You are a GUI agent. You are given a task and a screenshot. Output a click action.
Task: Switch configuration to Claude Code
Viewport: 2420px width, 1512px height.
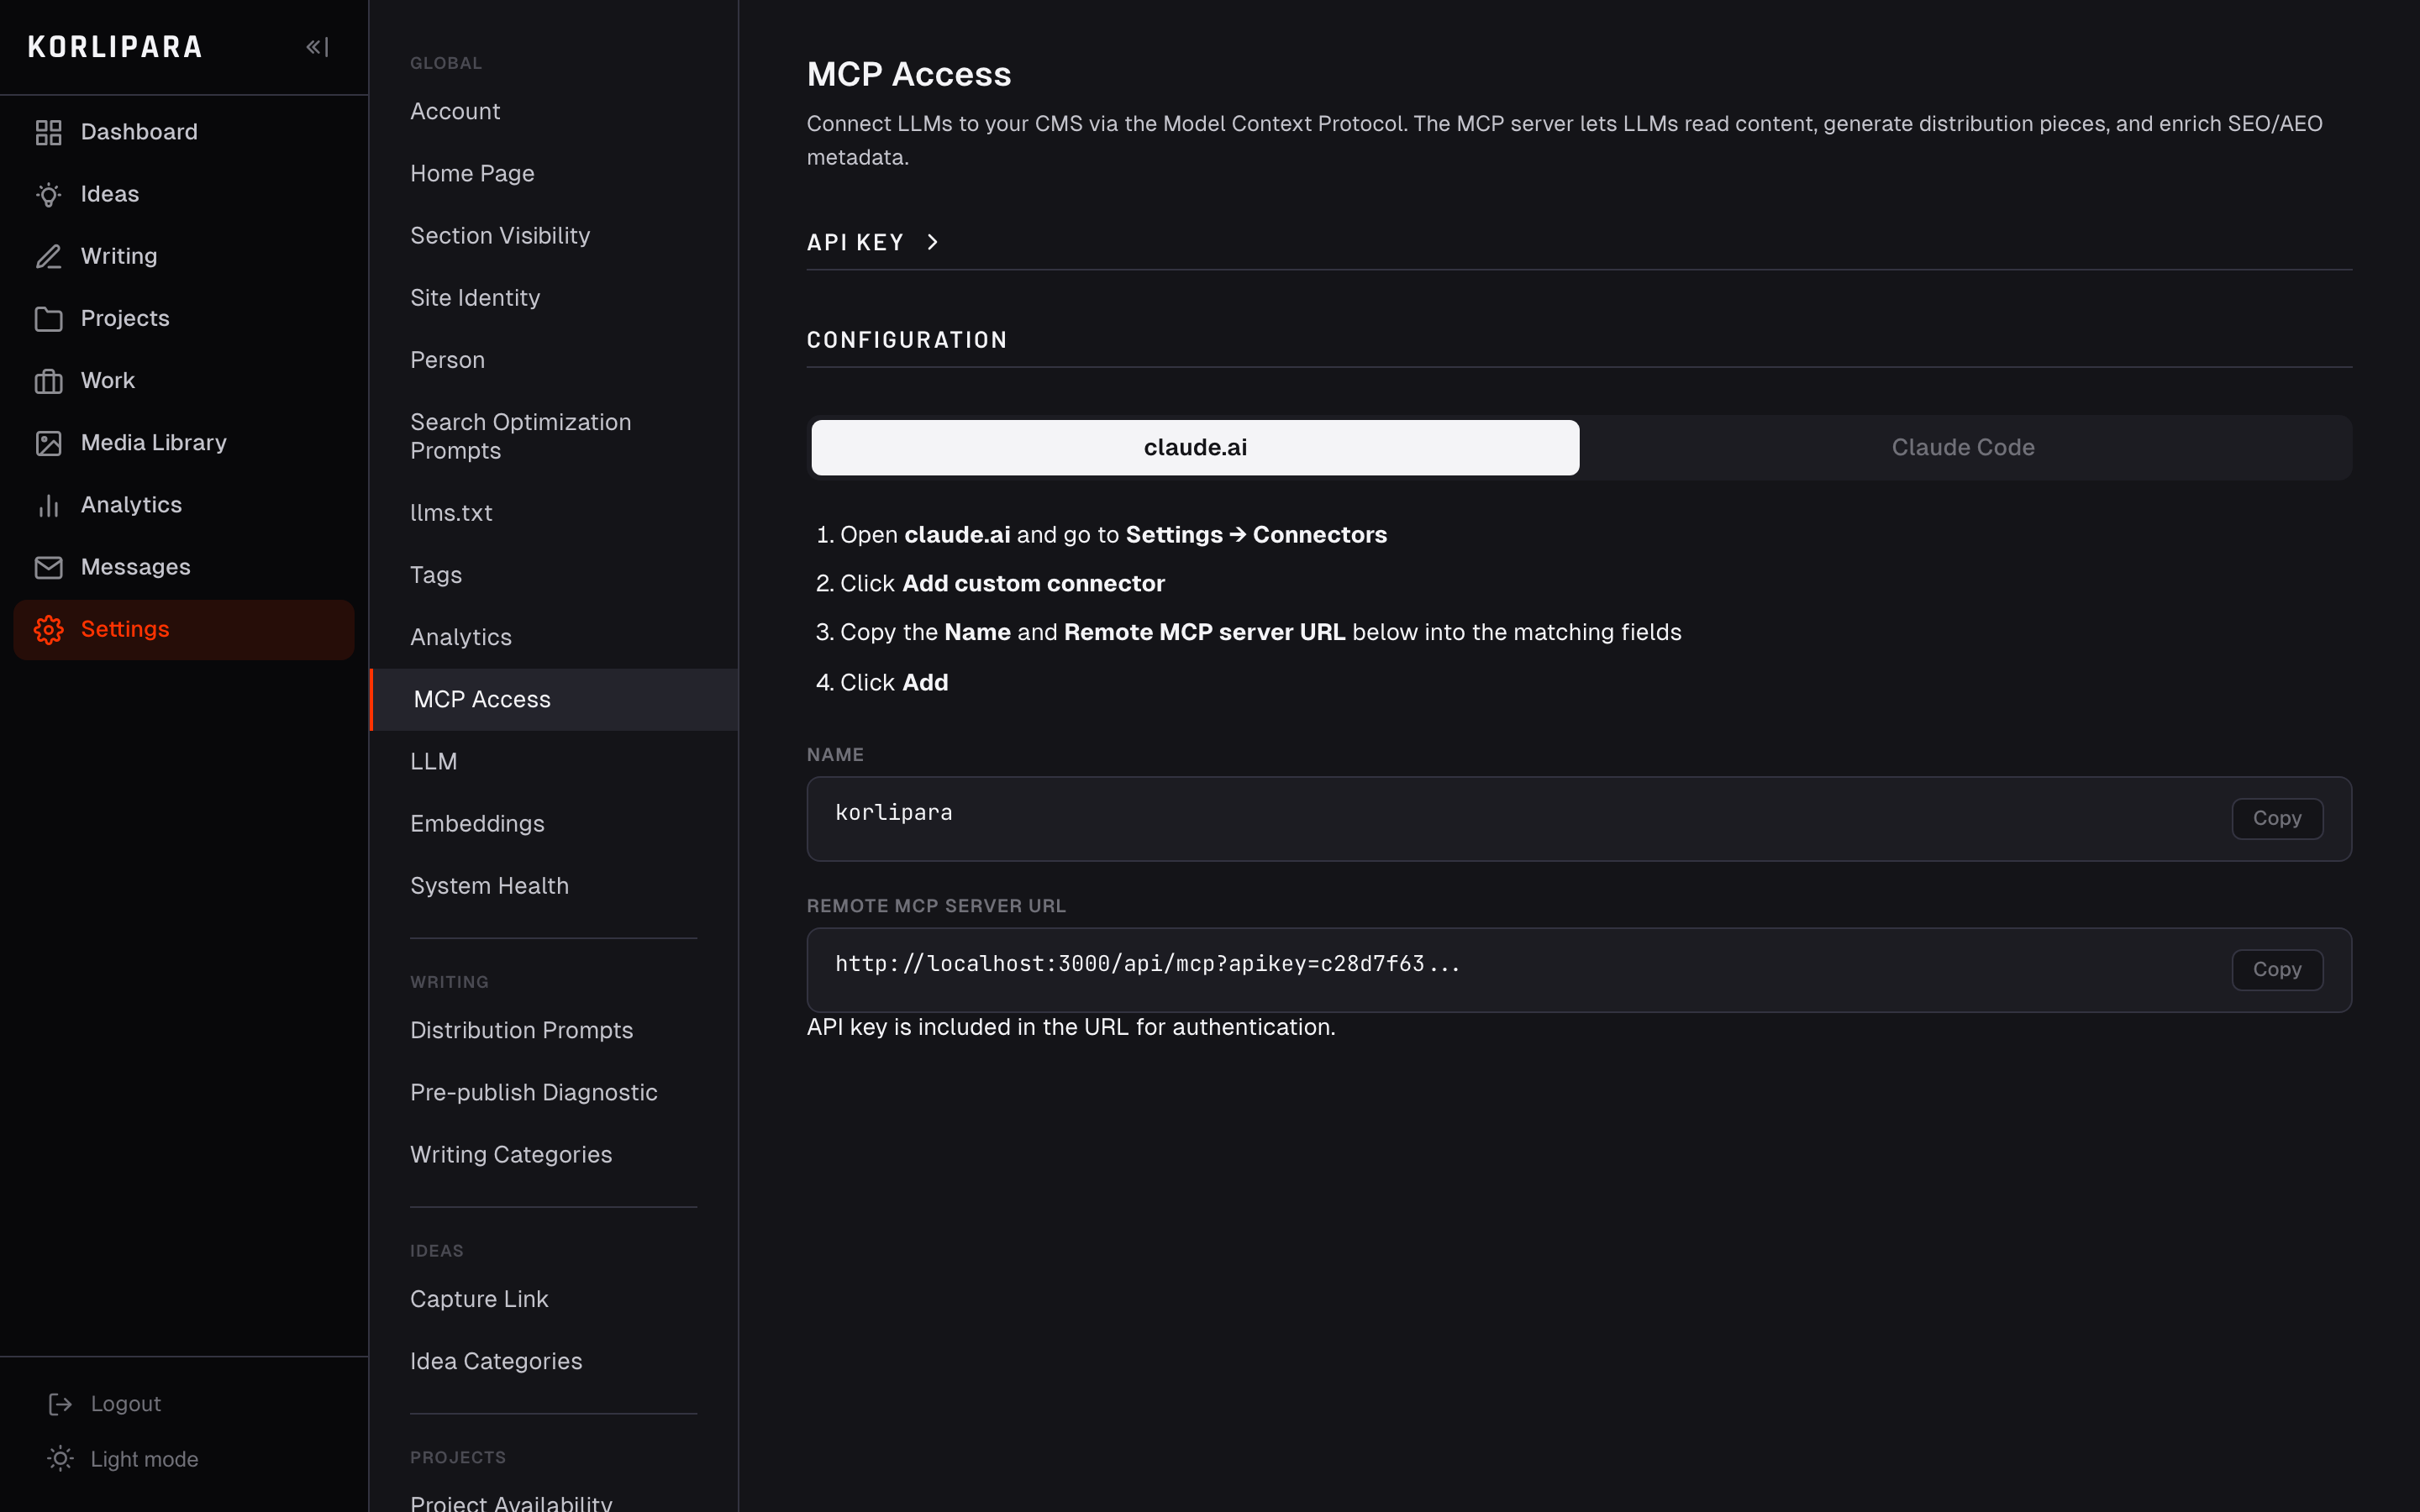click(1962, 447)
